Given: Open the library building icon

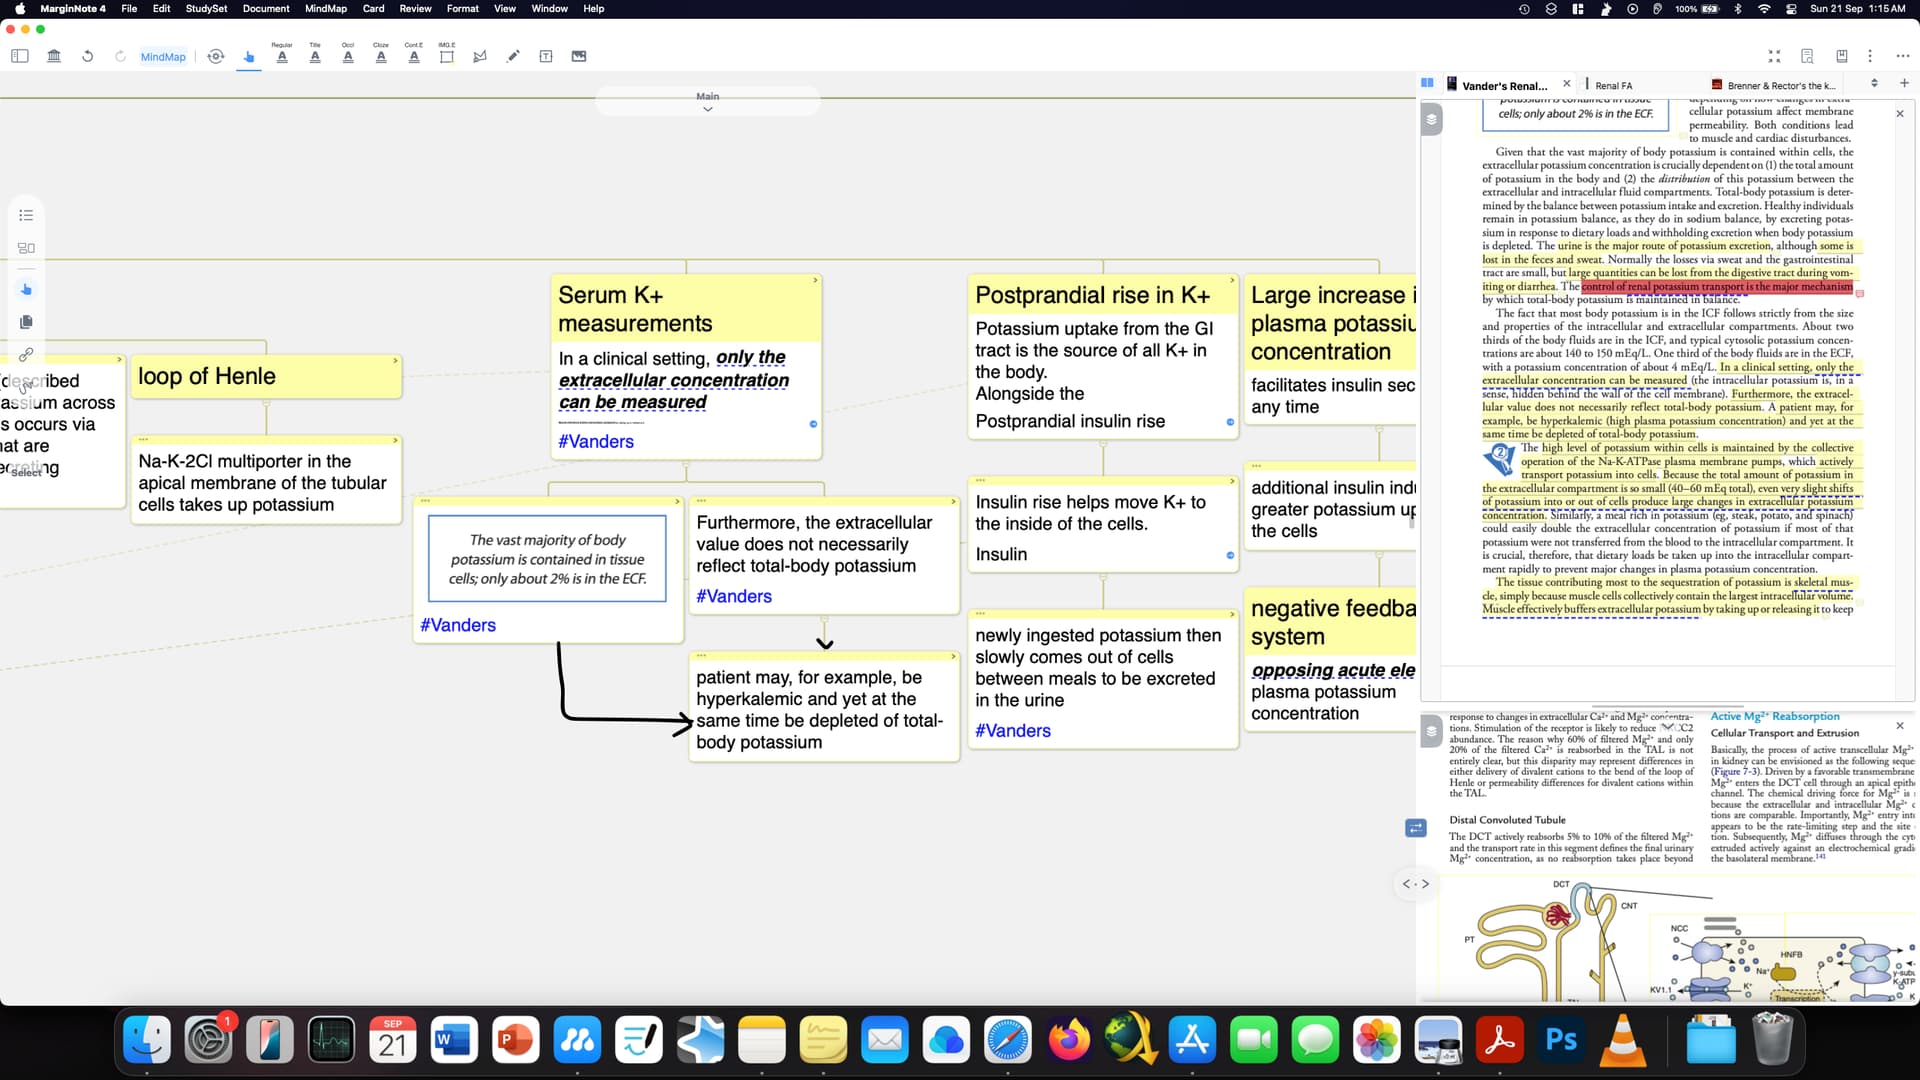Looking at the screenshot, I should (x=54, y=56).
